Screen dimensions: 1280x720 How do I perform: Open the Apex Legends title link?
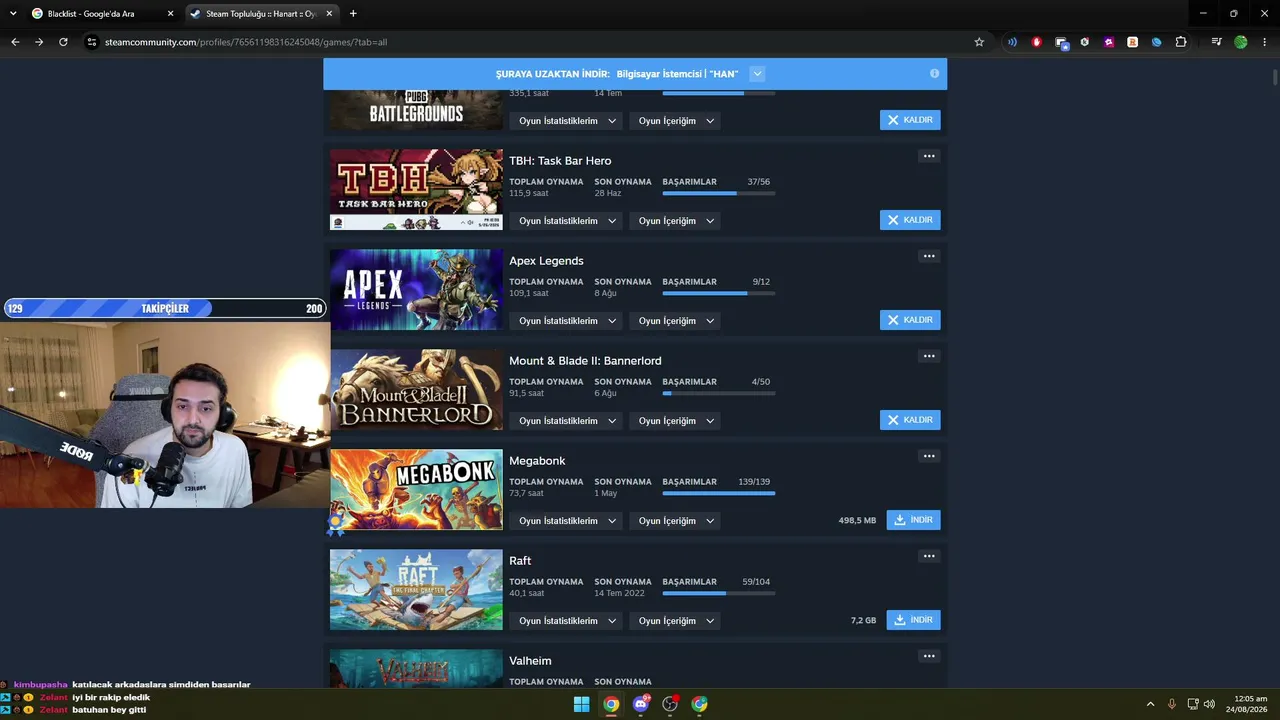coord(546,261)
